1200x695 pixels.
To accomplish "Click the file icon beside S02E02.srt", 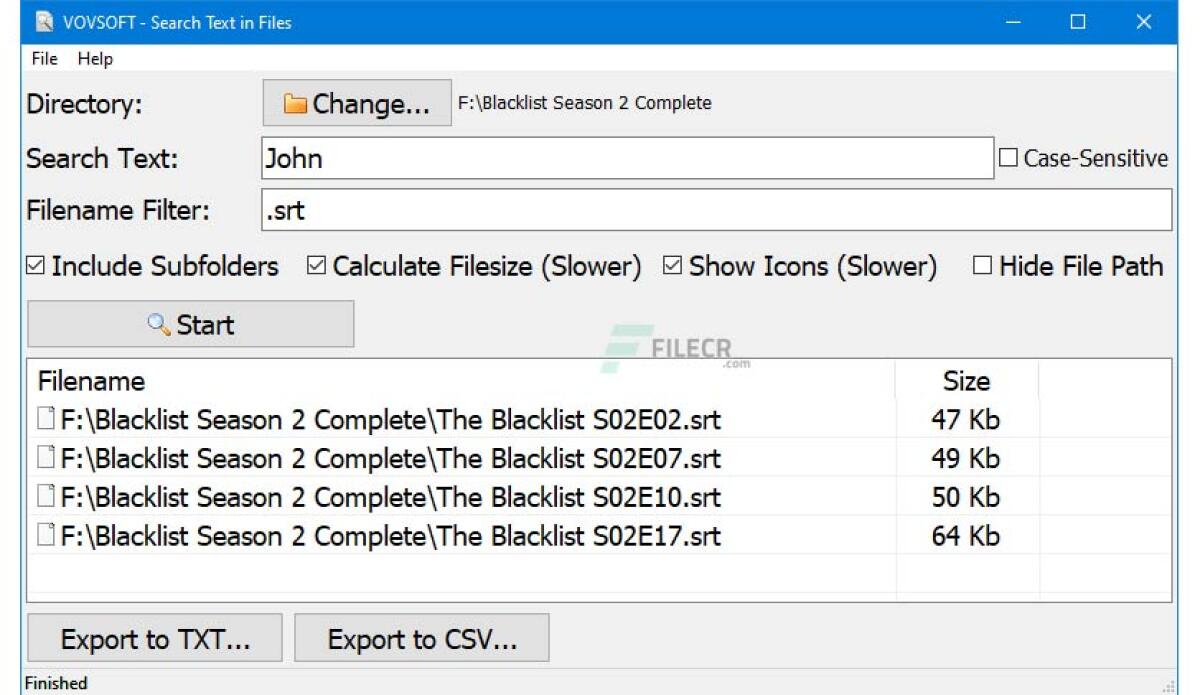I will (x=44, y=419).
